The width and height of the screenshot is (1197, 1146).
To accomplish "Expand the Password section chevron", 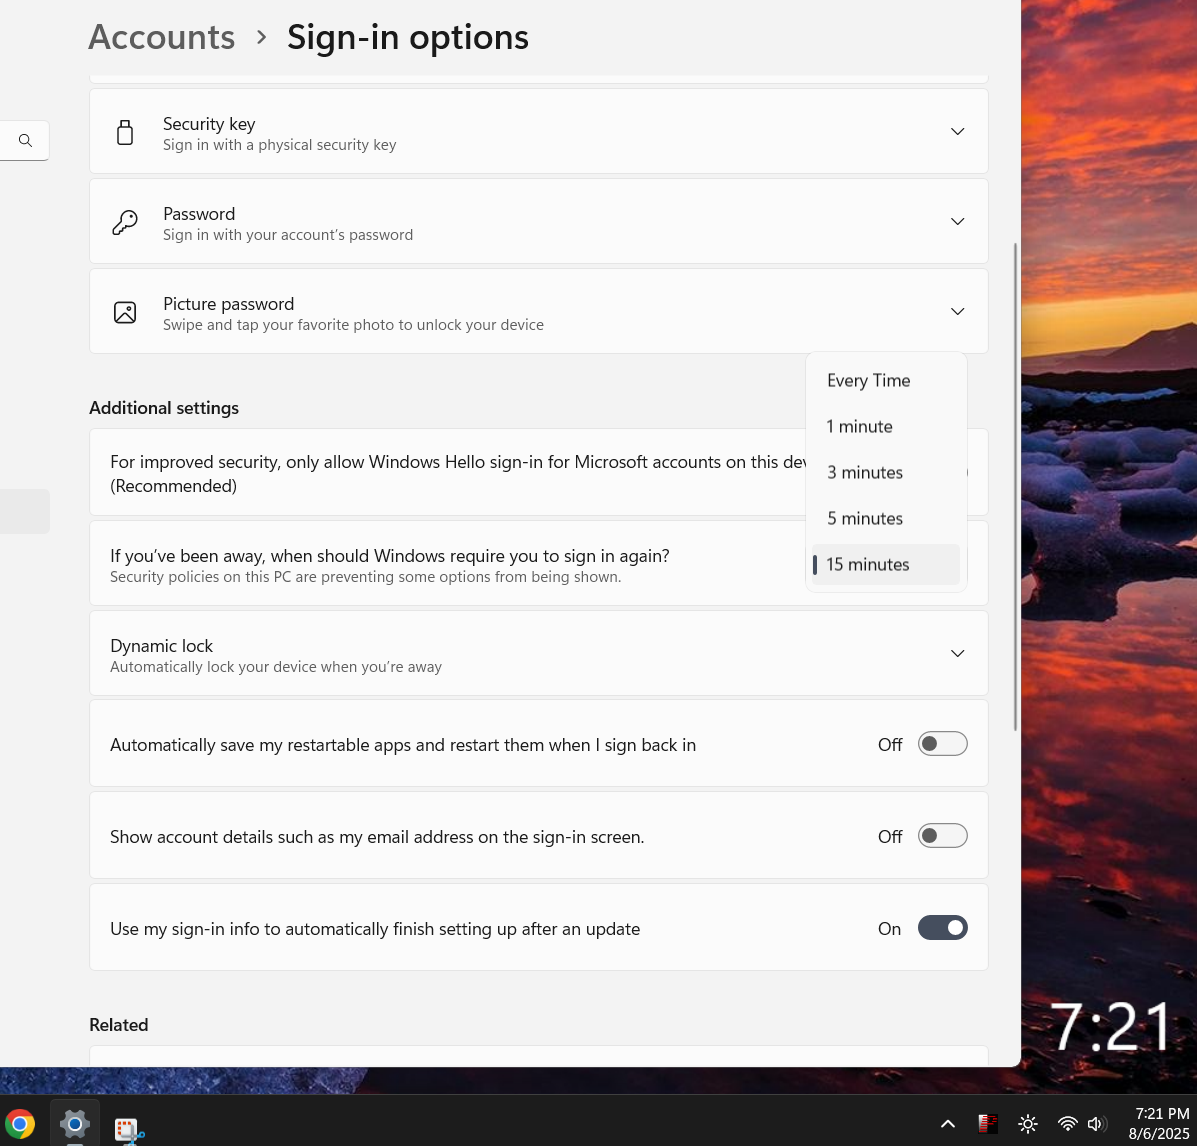I will point(957,221).
